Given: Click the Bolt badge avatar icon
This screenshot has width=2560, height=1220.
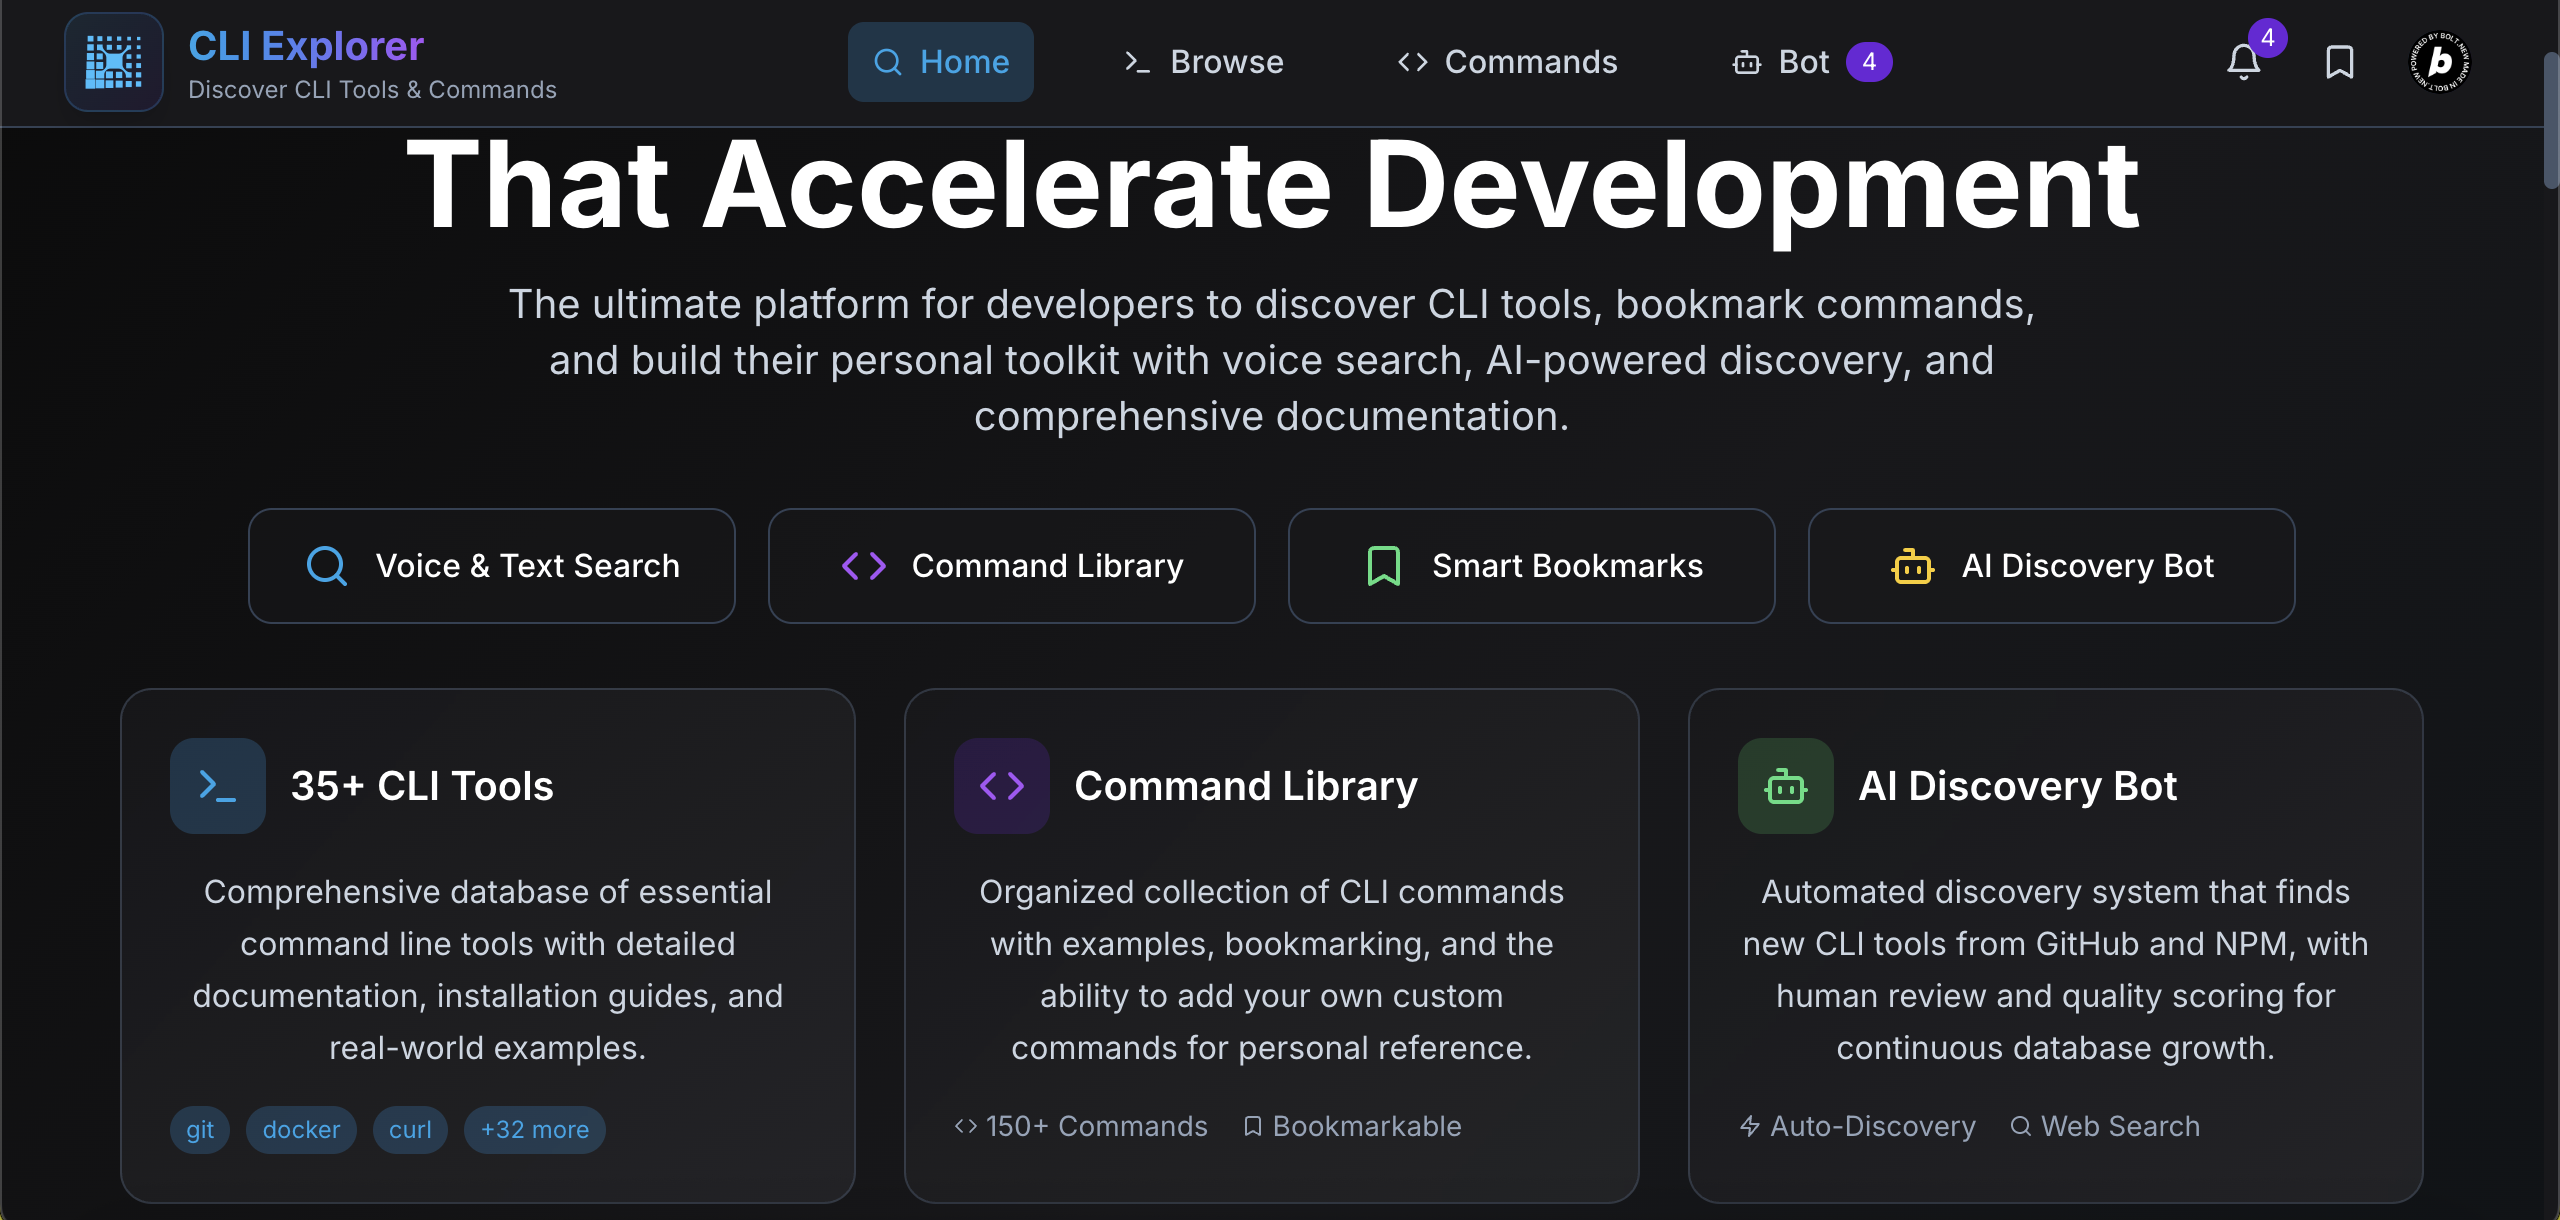Looking at the screenshot, I should [x=2439, y=62].
